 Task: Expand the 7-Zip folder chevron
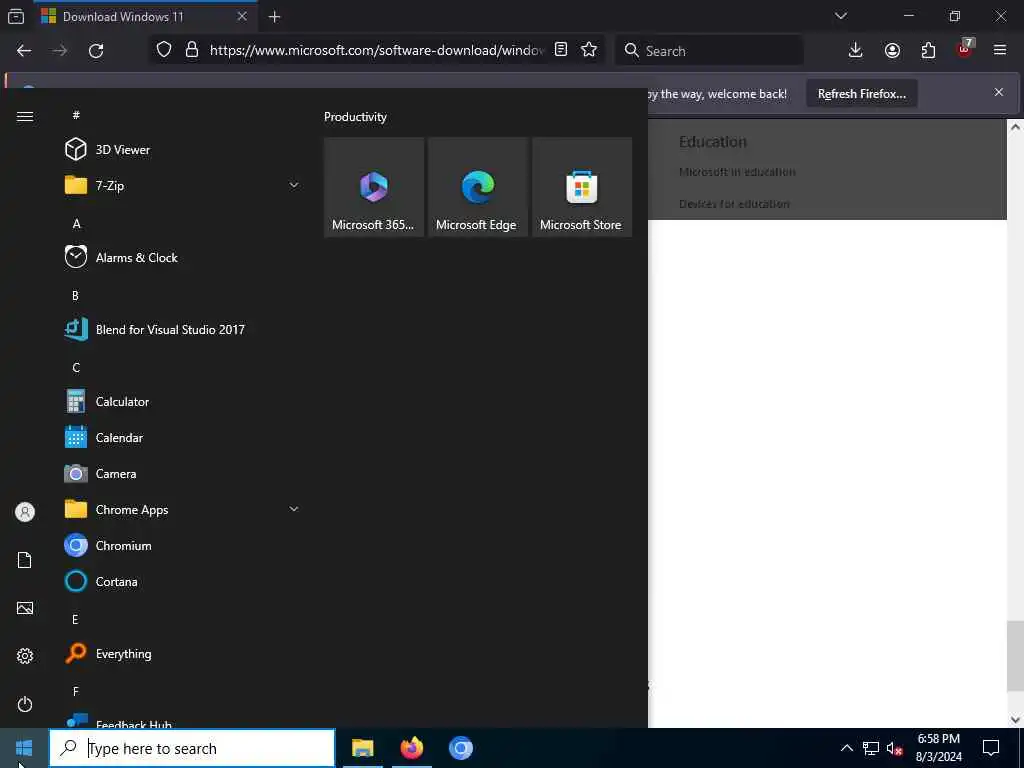(294, 185)
